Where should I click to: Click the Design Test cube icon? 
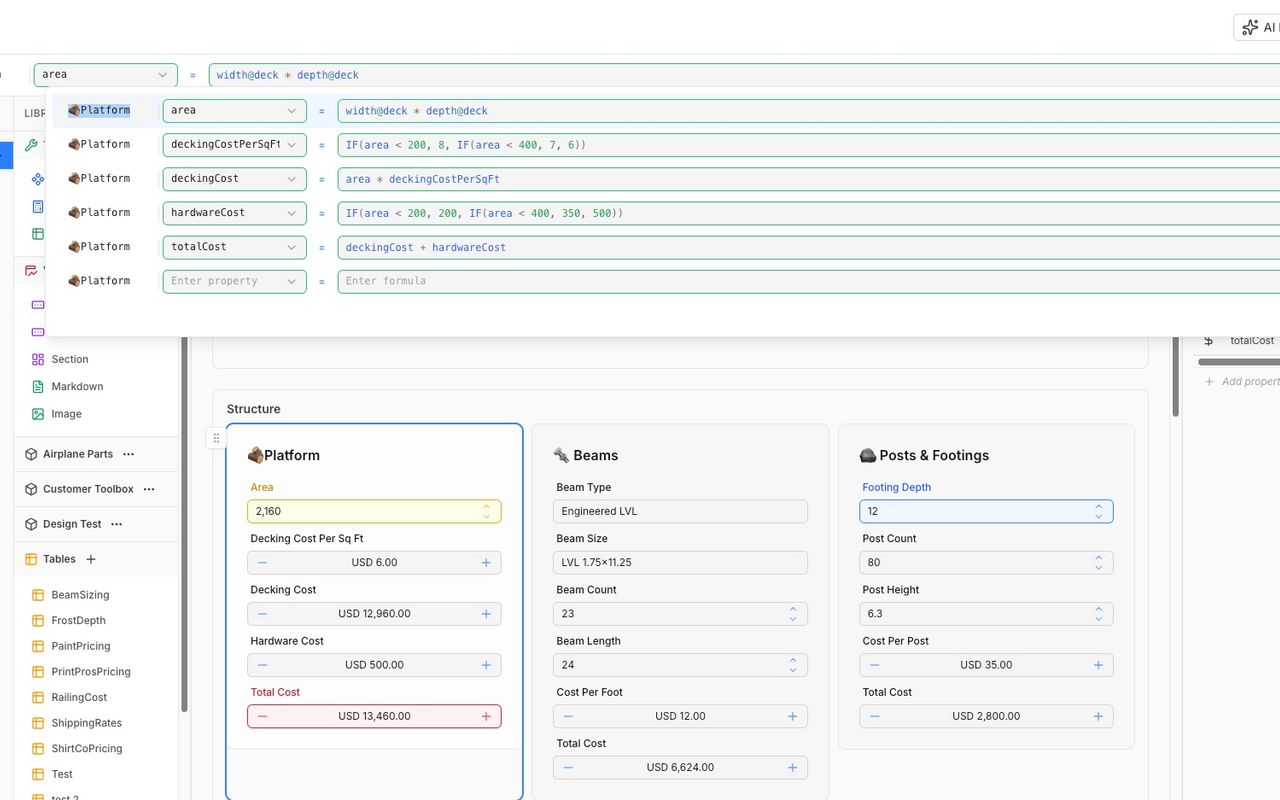point(31,524)
